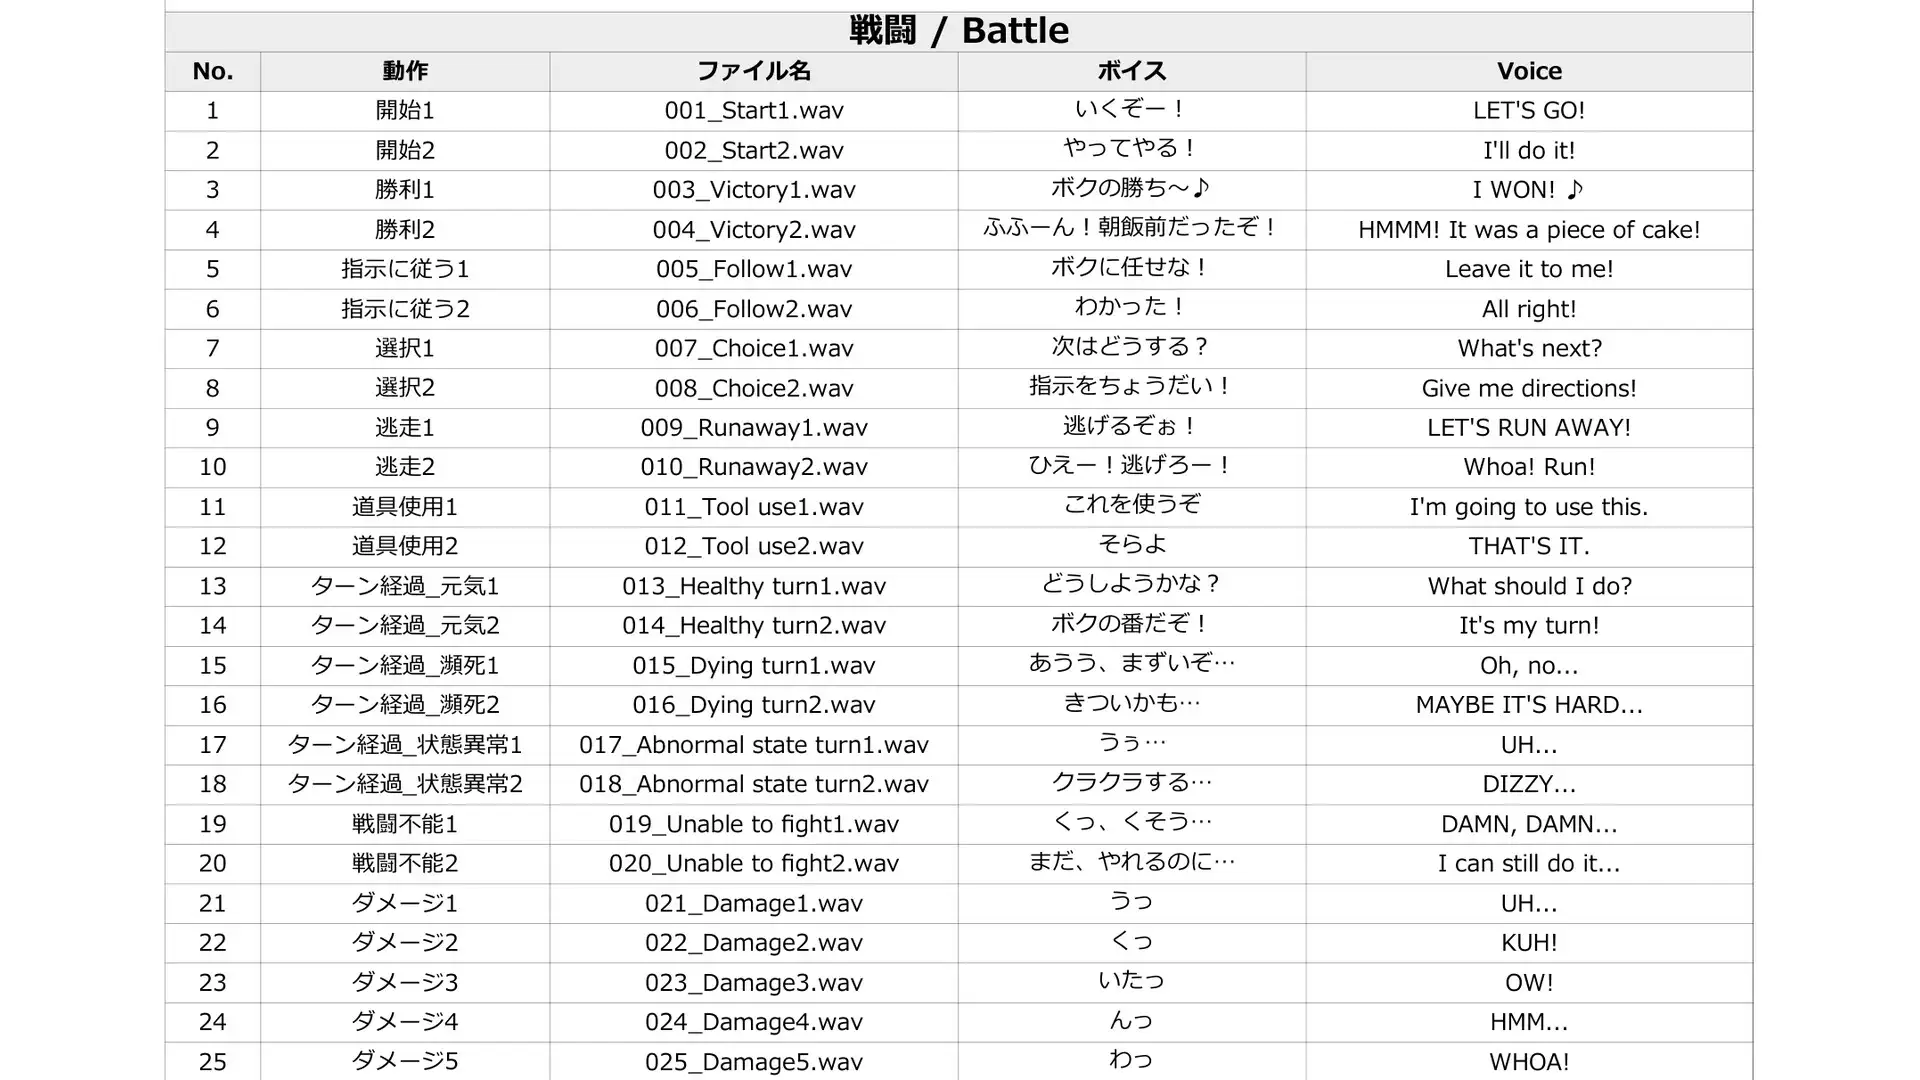Viewport: 1920px width, 1080px height.
Task: Select the cell LET'S RUN AWAY!
Action: click(x=1529, y=428)
